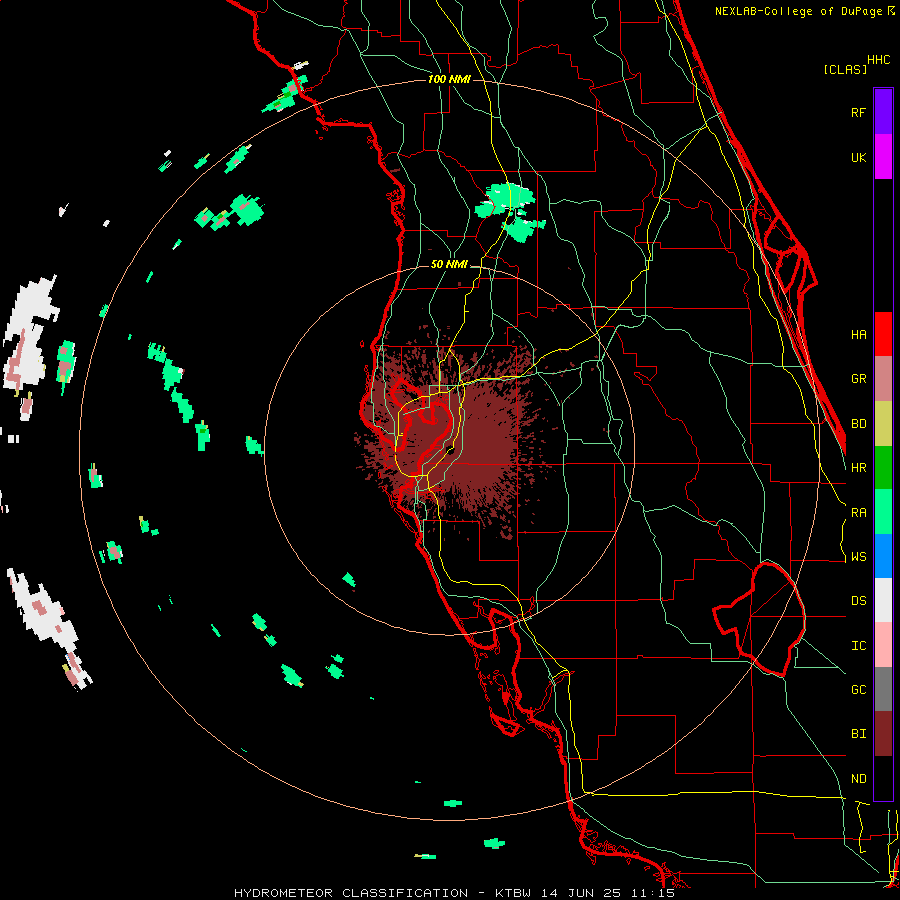Click the HA legend label
The image size is (900, 900).
tap(858, 334)
